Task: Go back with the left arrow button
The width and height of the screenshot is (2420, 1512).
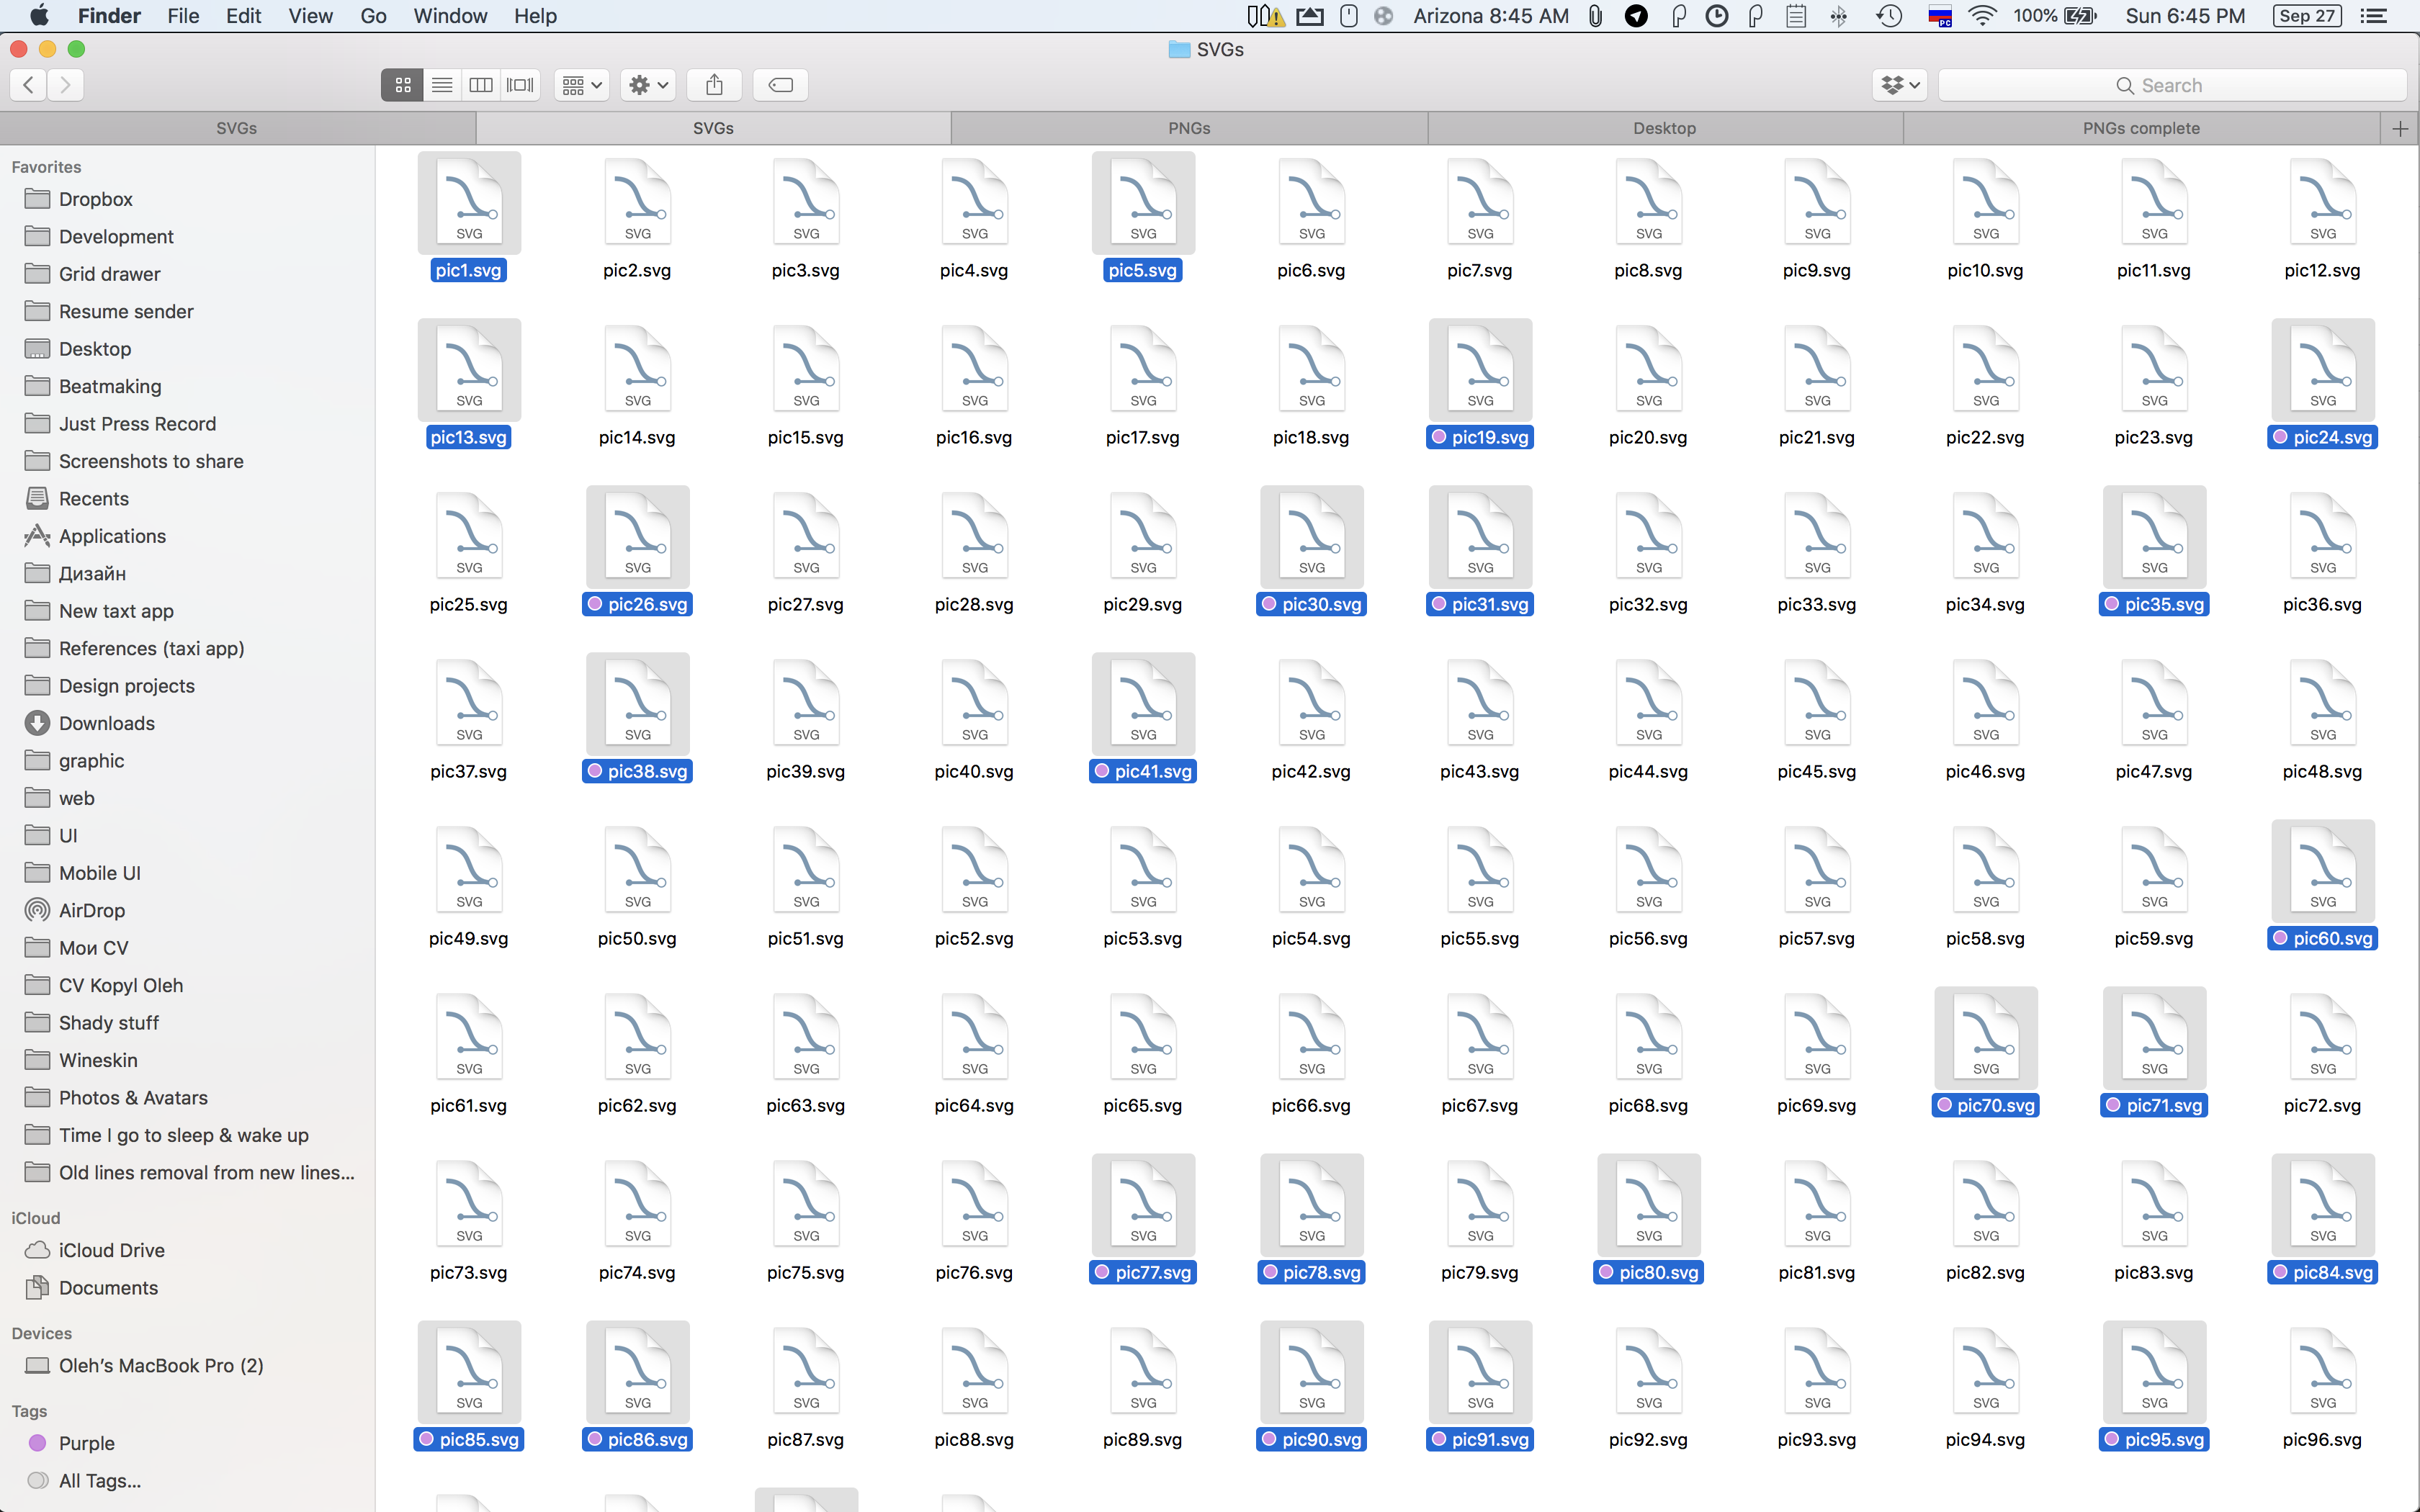Action: click(x=29, y=85)
